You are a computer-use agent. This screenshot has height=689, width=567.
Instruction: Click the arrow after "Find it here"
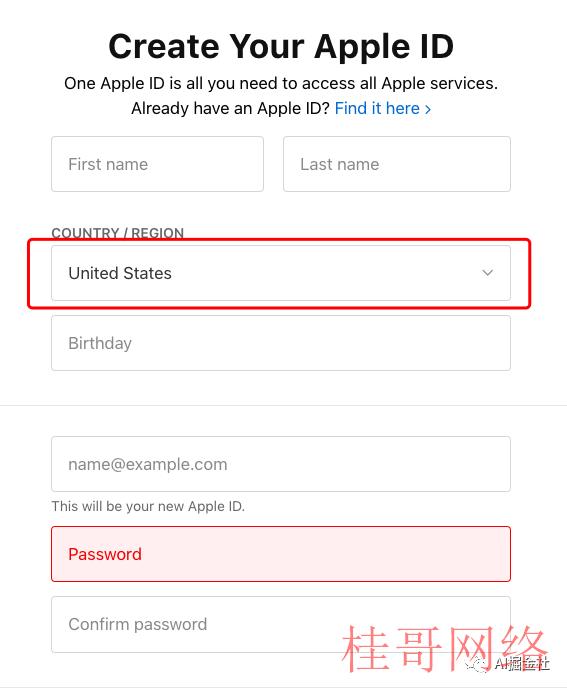point(428,109)
